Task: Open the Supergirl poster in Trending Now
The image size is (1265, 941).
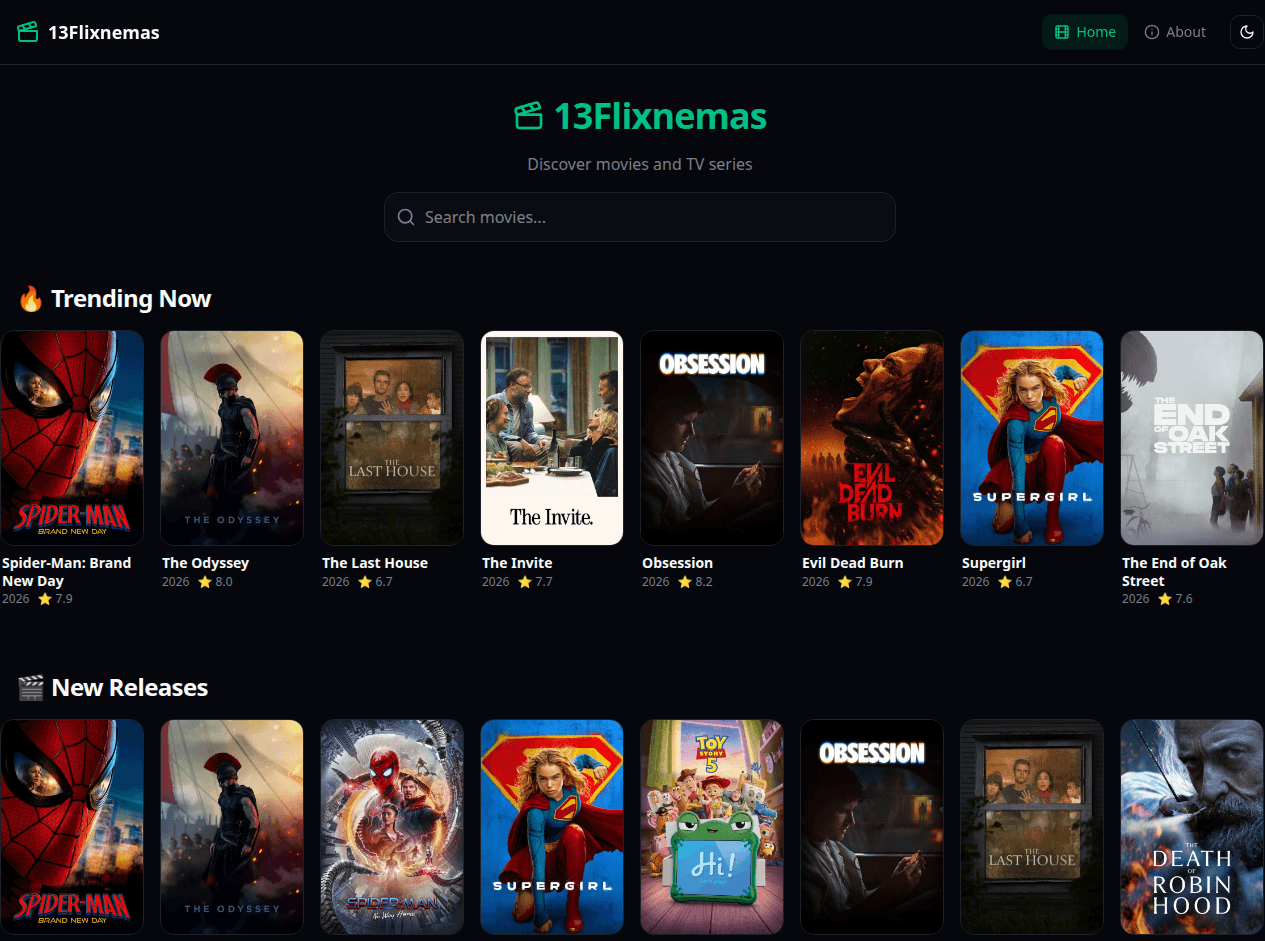Action: (1032, 438)
